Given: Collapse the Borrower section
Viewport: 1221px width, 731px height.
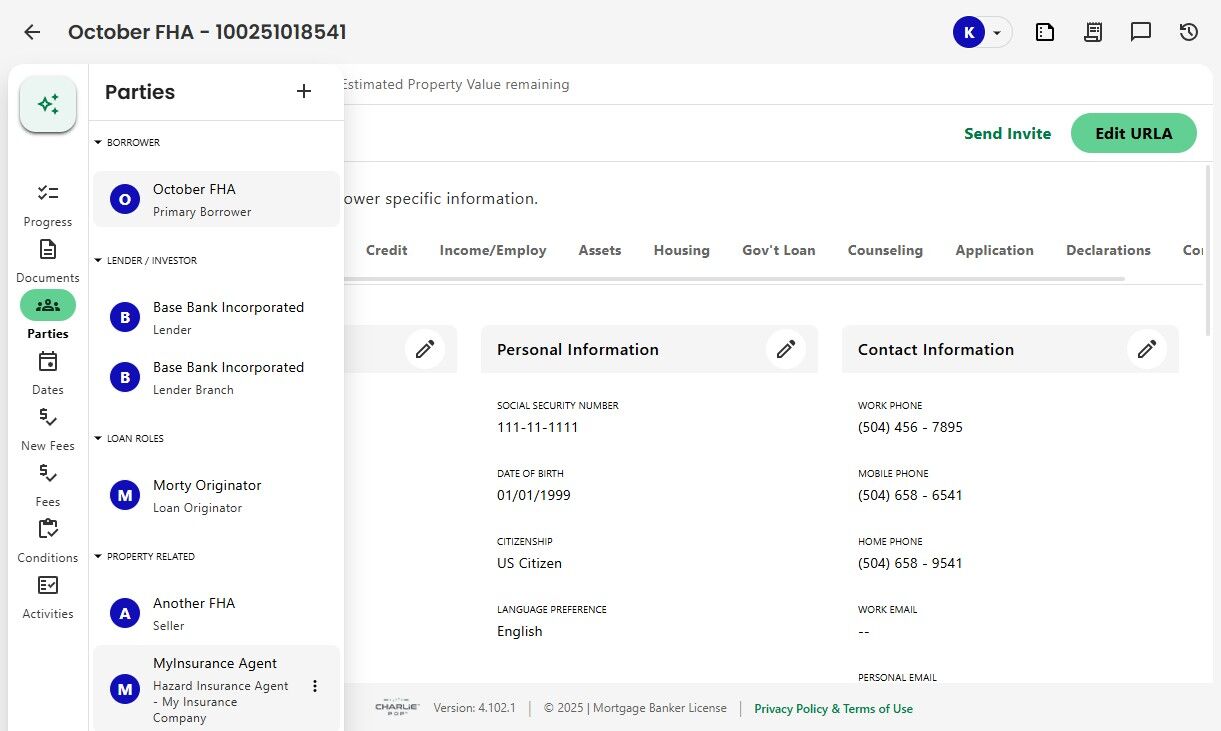Looking at the screenshot, I should 98,143.
